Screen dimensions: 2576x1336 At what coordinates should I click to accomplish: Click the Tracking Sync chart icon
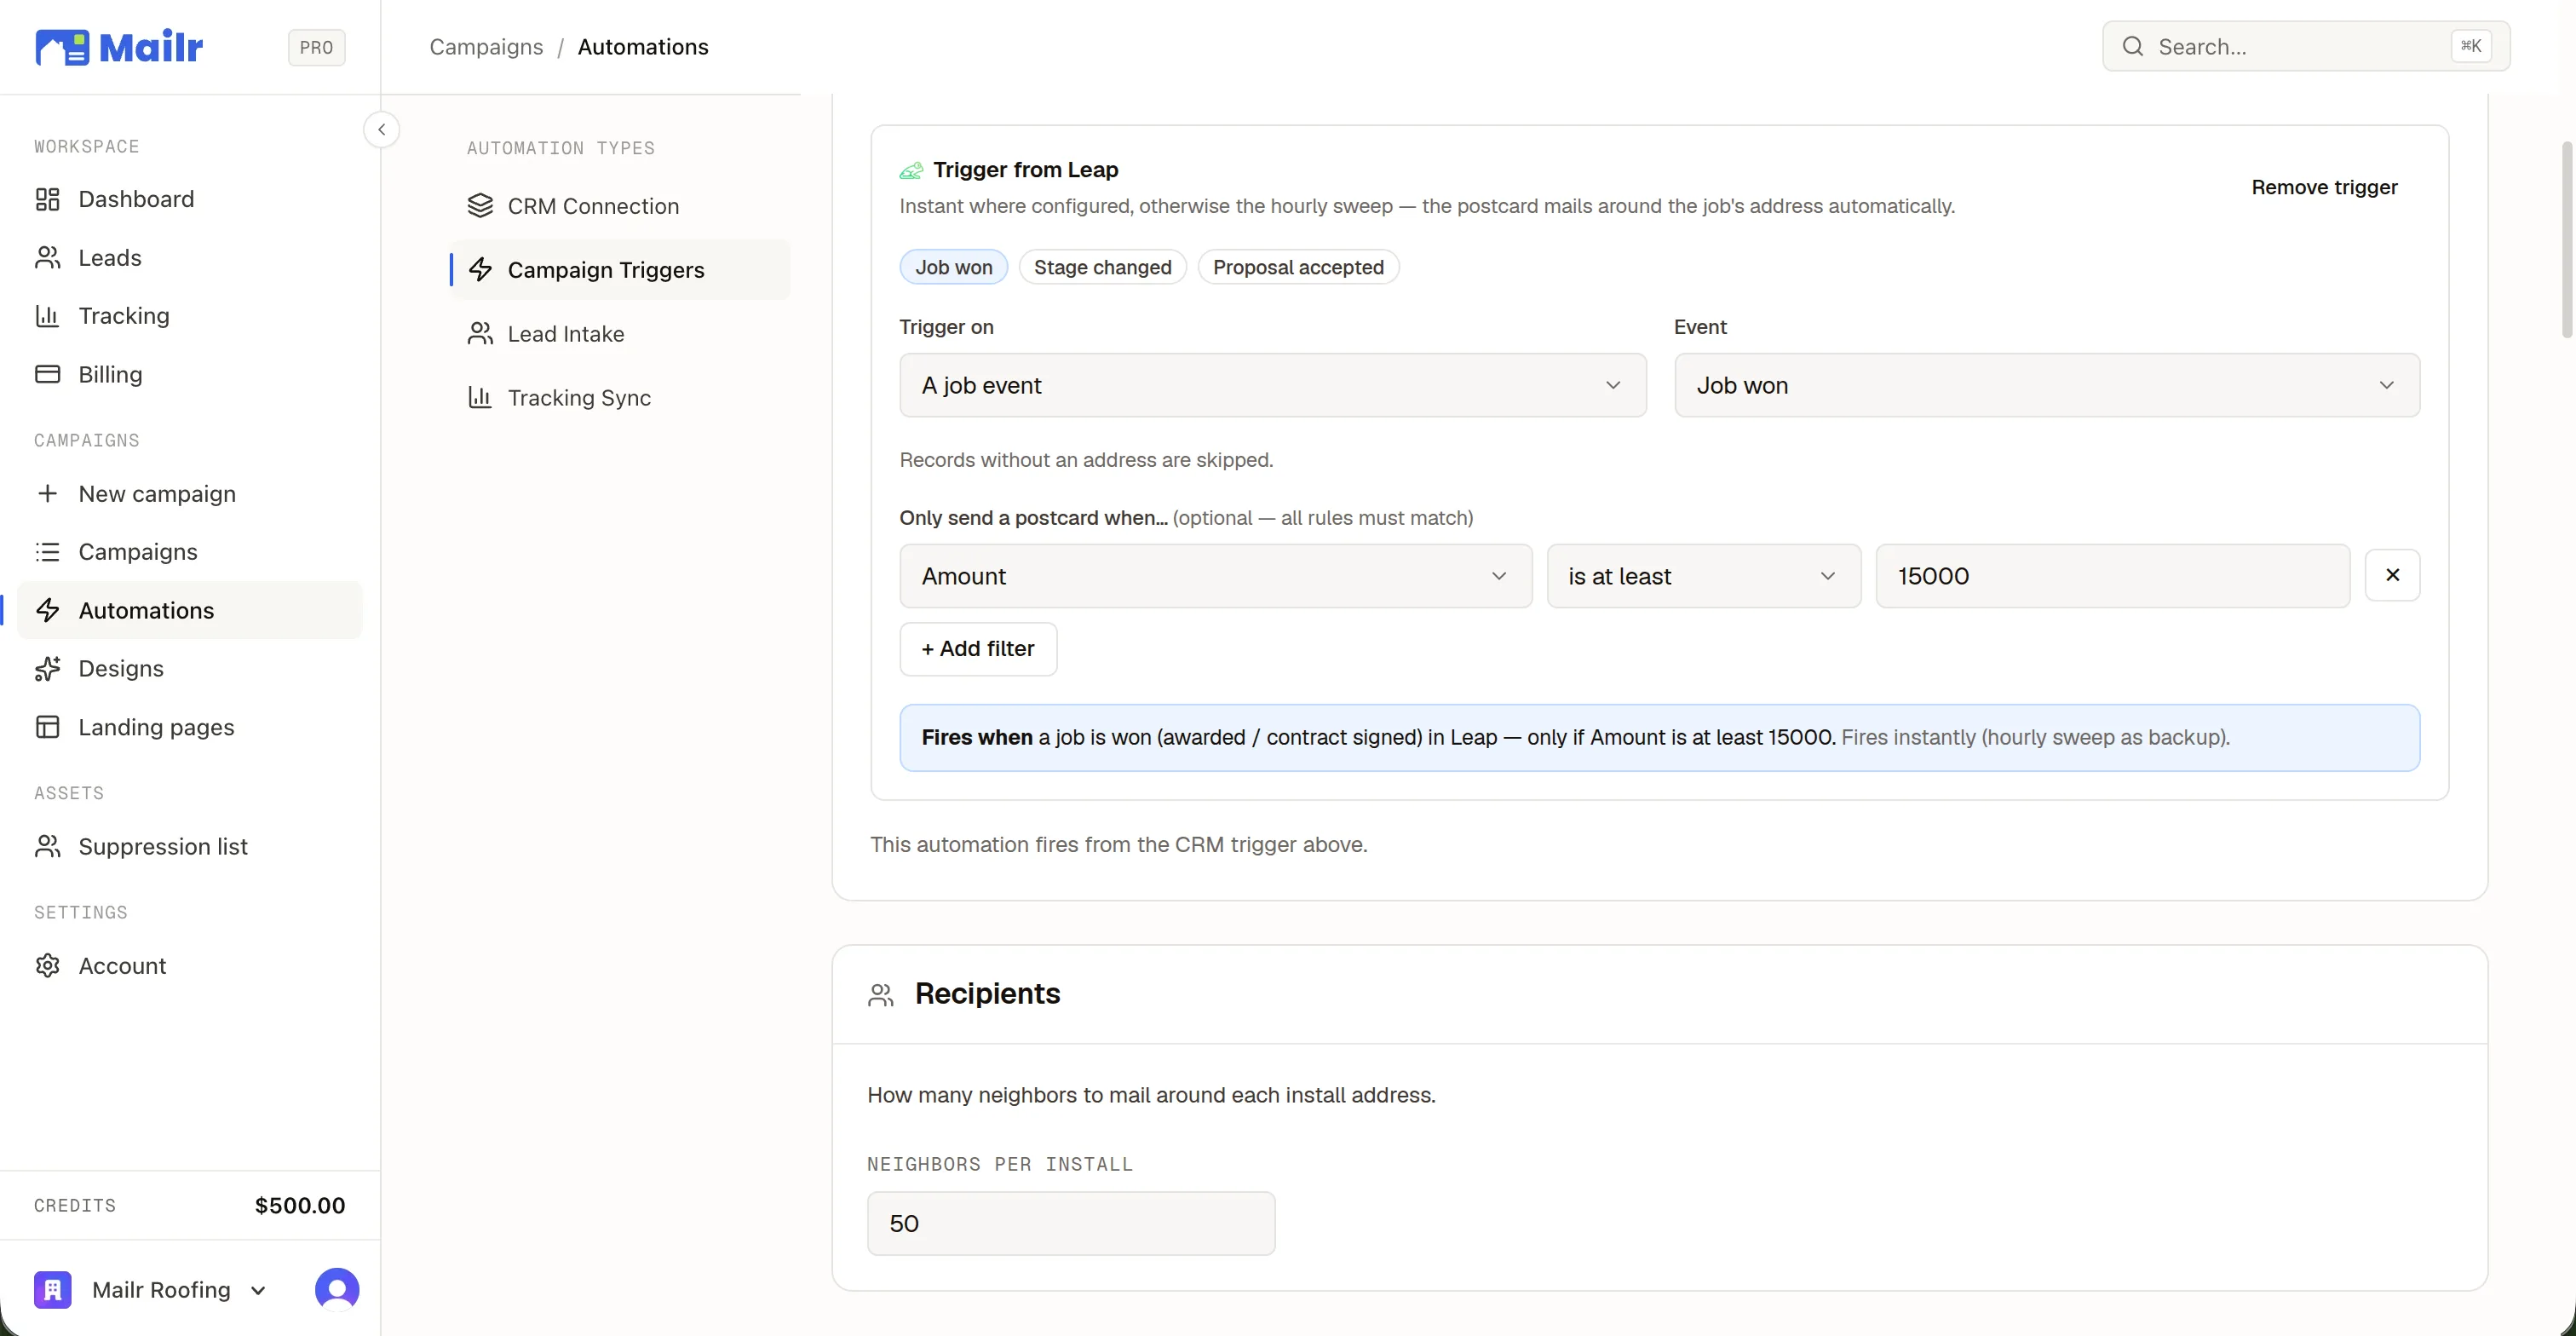tap(480, 398)
